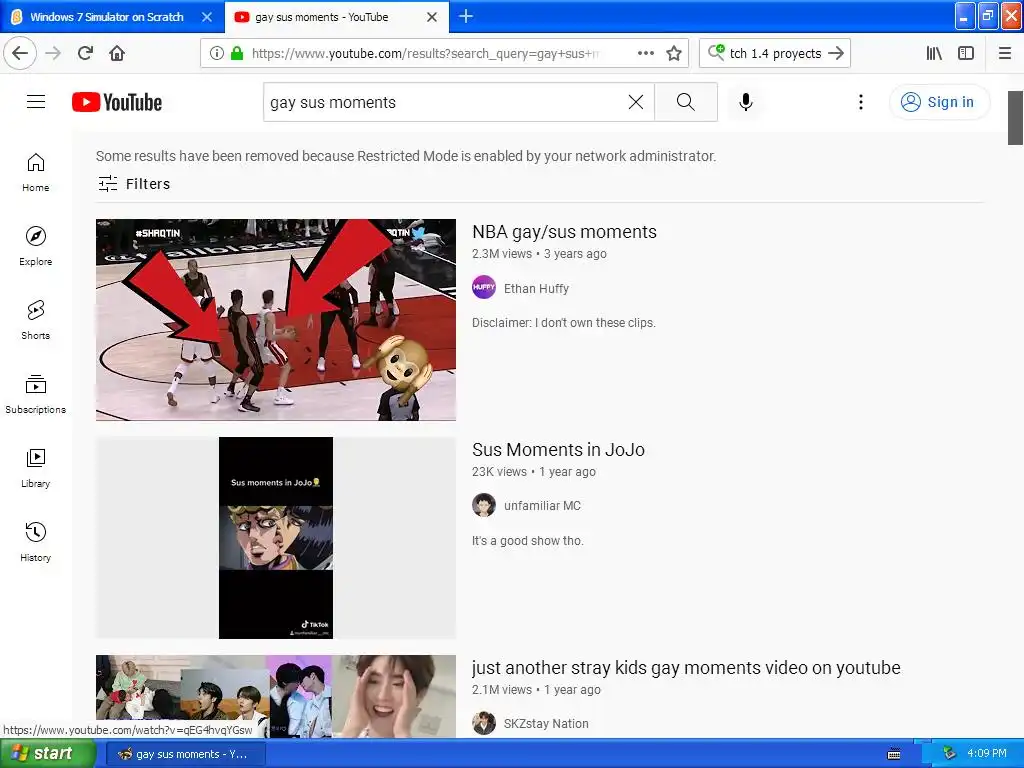Screen dimensions: 1024x768
Task: Open YouTube settings three-dot menu
Action: 861,102
